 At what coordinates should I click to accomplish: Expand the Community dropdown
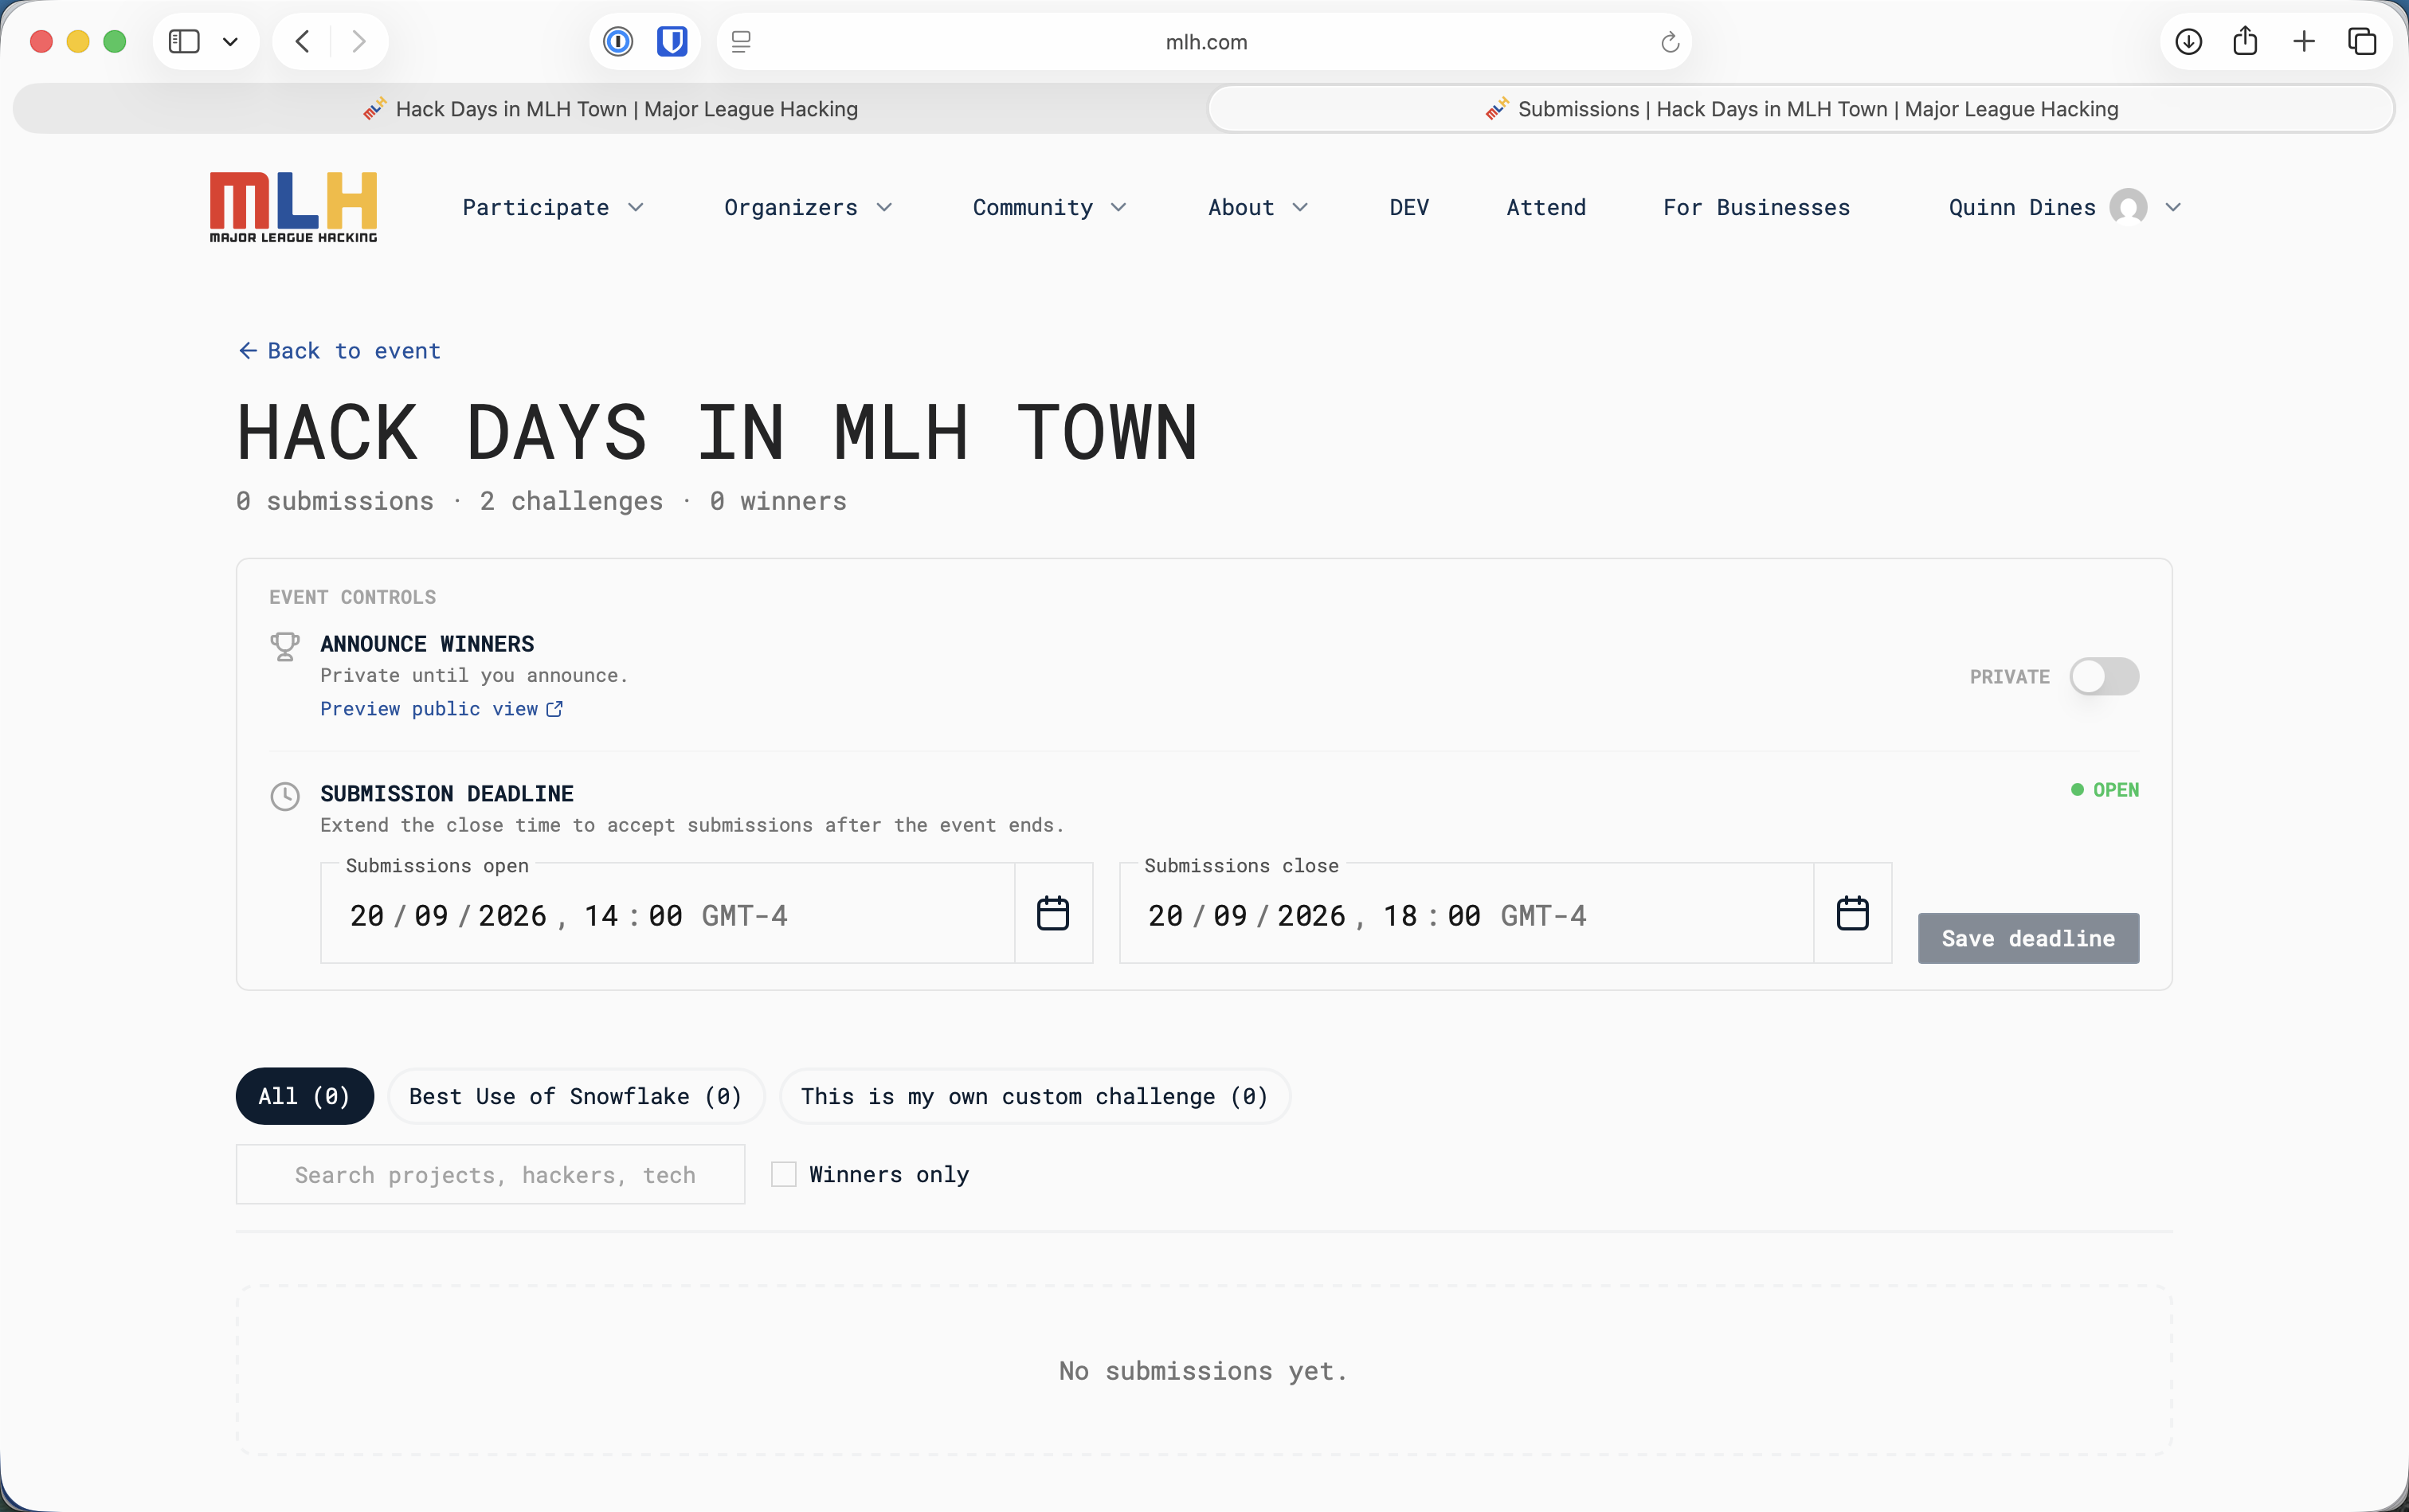tap(1050, 208)
